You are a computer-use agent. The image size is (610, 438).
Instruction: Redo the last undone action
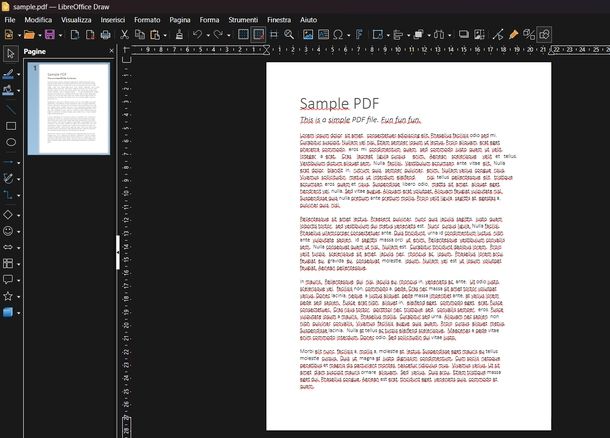(218, 35)
